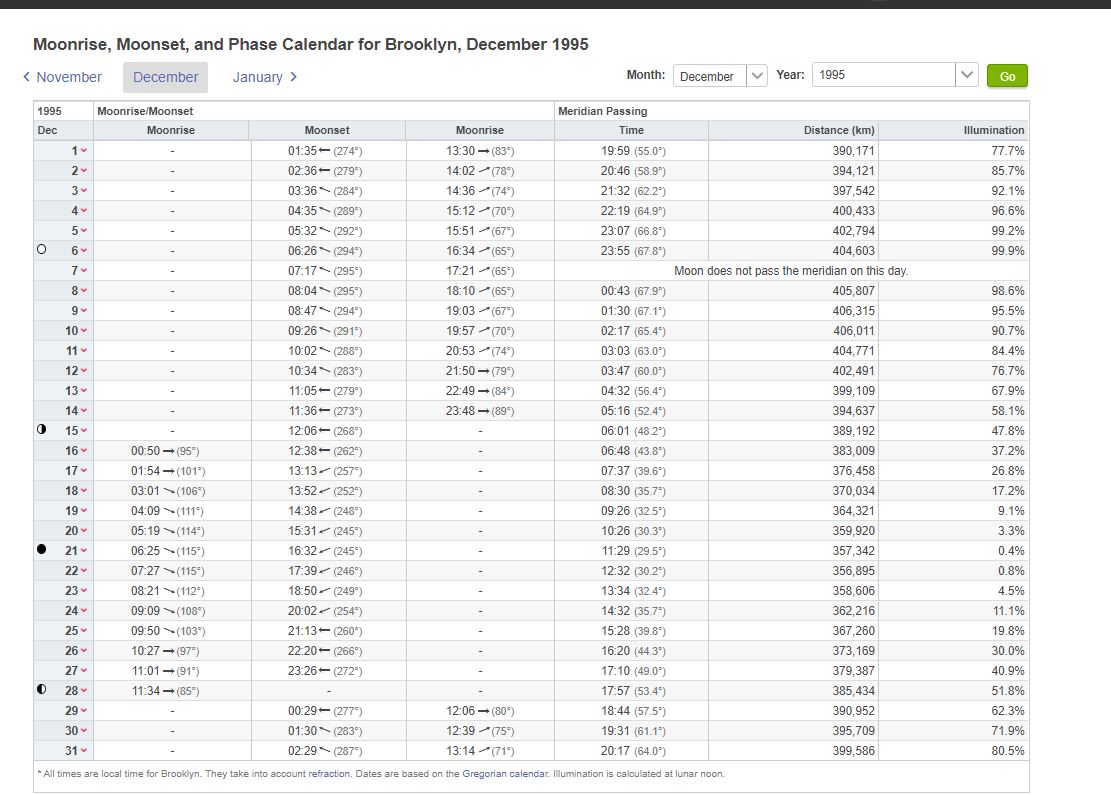Click the moonset direction arrow beside 03:36
The image size is (1111, 795).
click(x=325, y=191)
